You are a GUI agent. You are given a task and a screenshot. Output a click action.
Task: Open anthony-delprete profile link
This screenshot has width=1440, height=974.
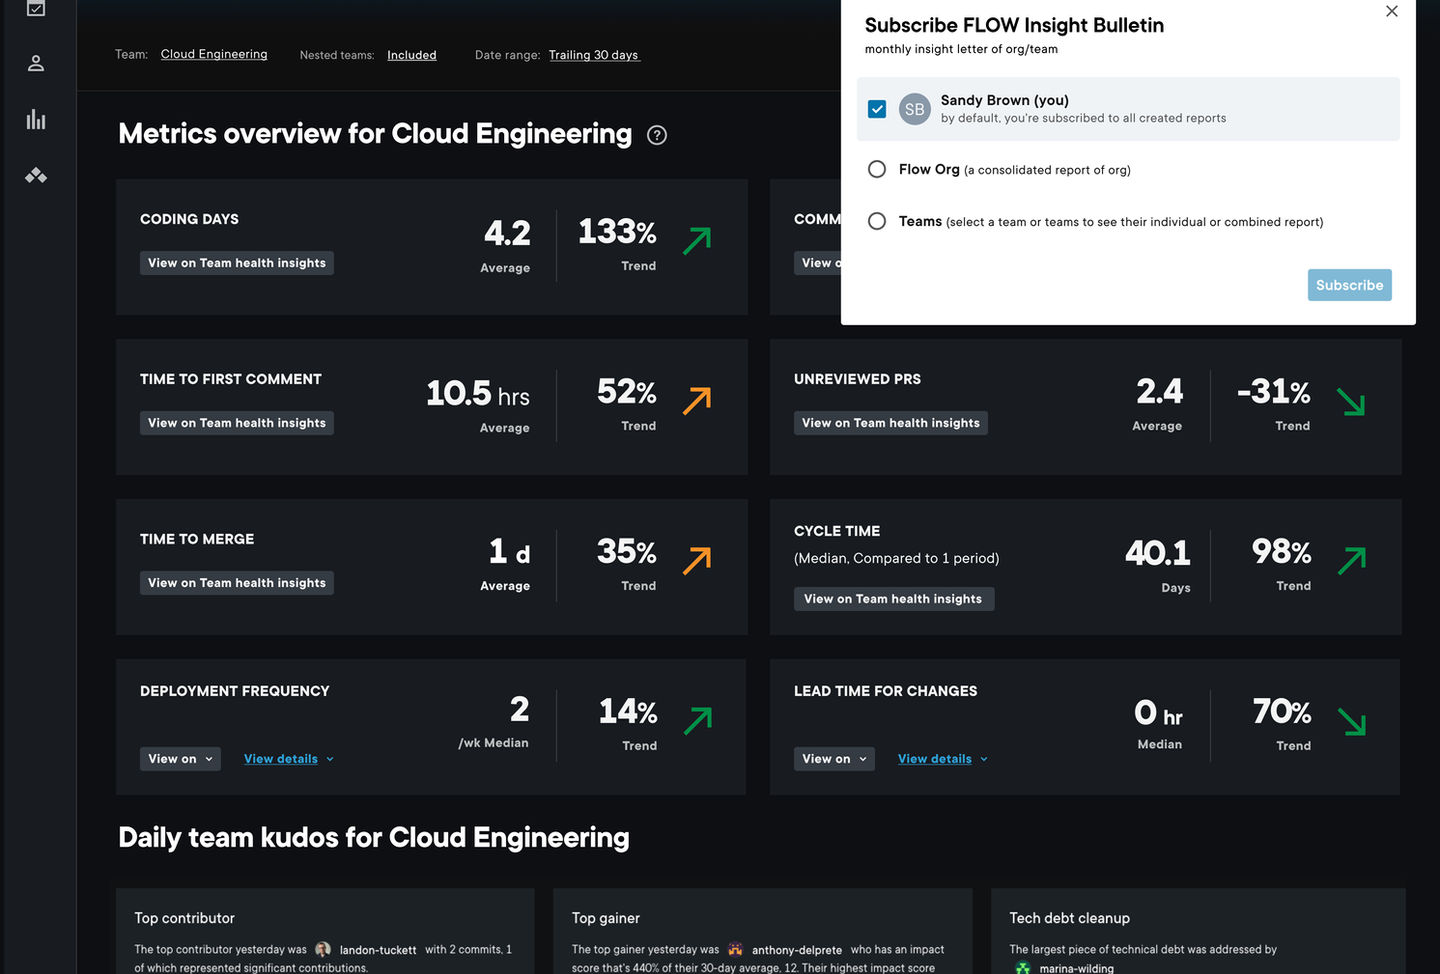pos(797,950)
